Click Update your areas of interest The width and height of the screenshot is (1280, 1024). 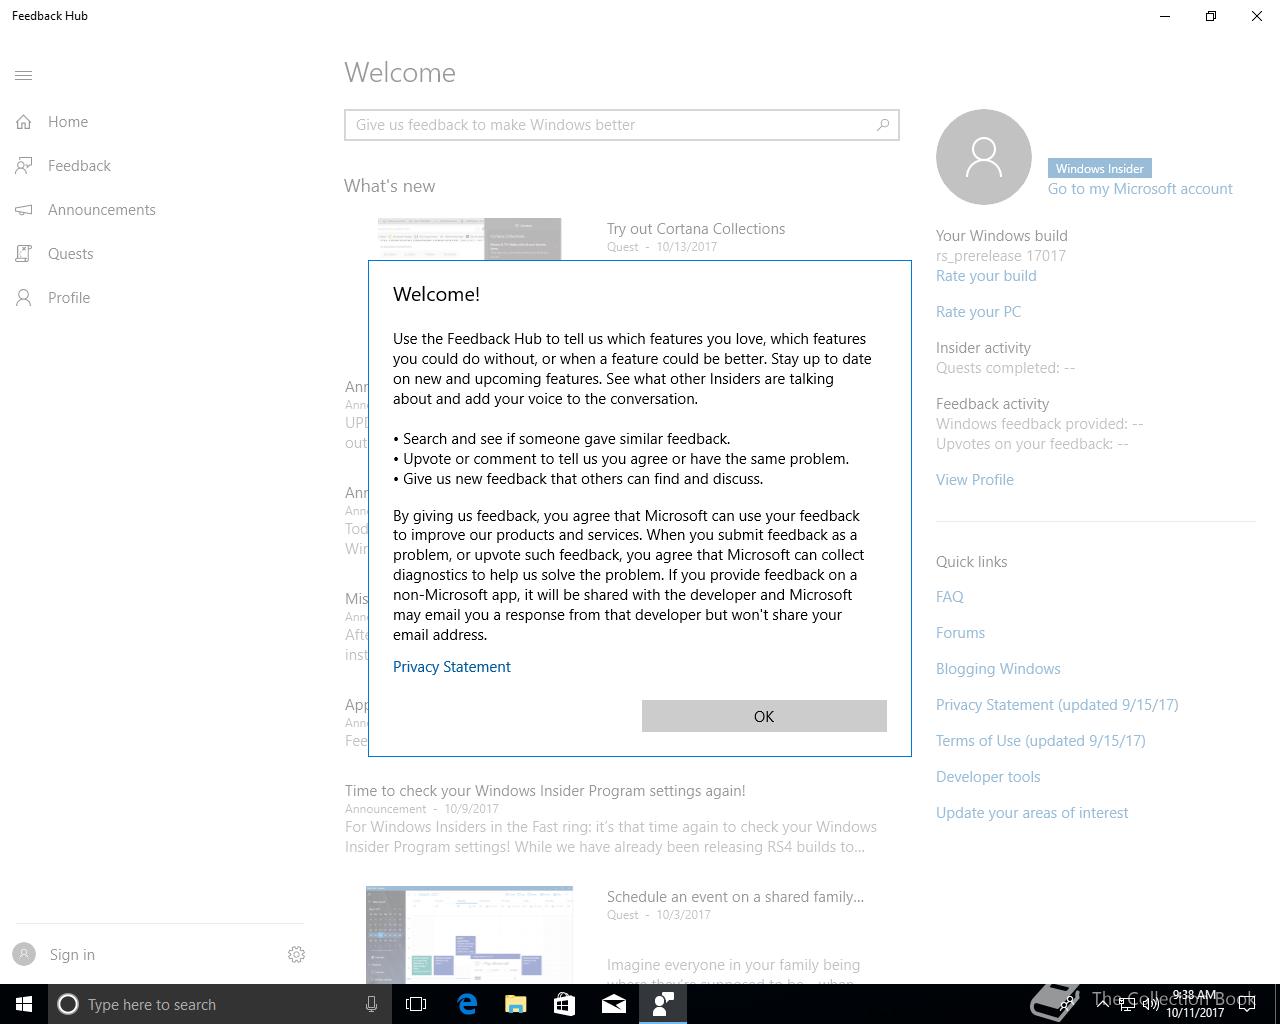pos(1032,813)
